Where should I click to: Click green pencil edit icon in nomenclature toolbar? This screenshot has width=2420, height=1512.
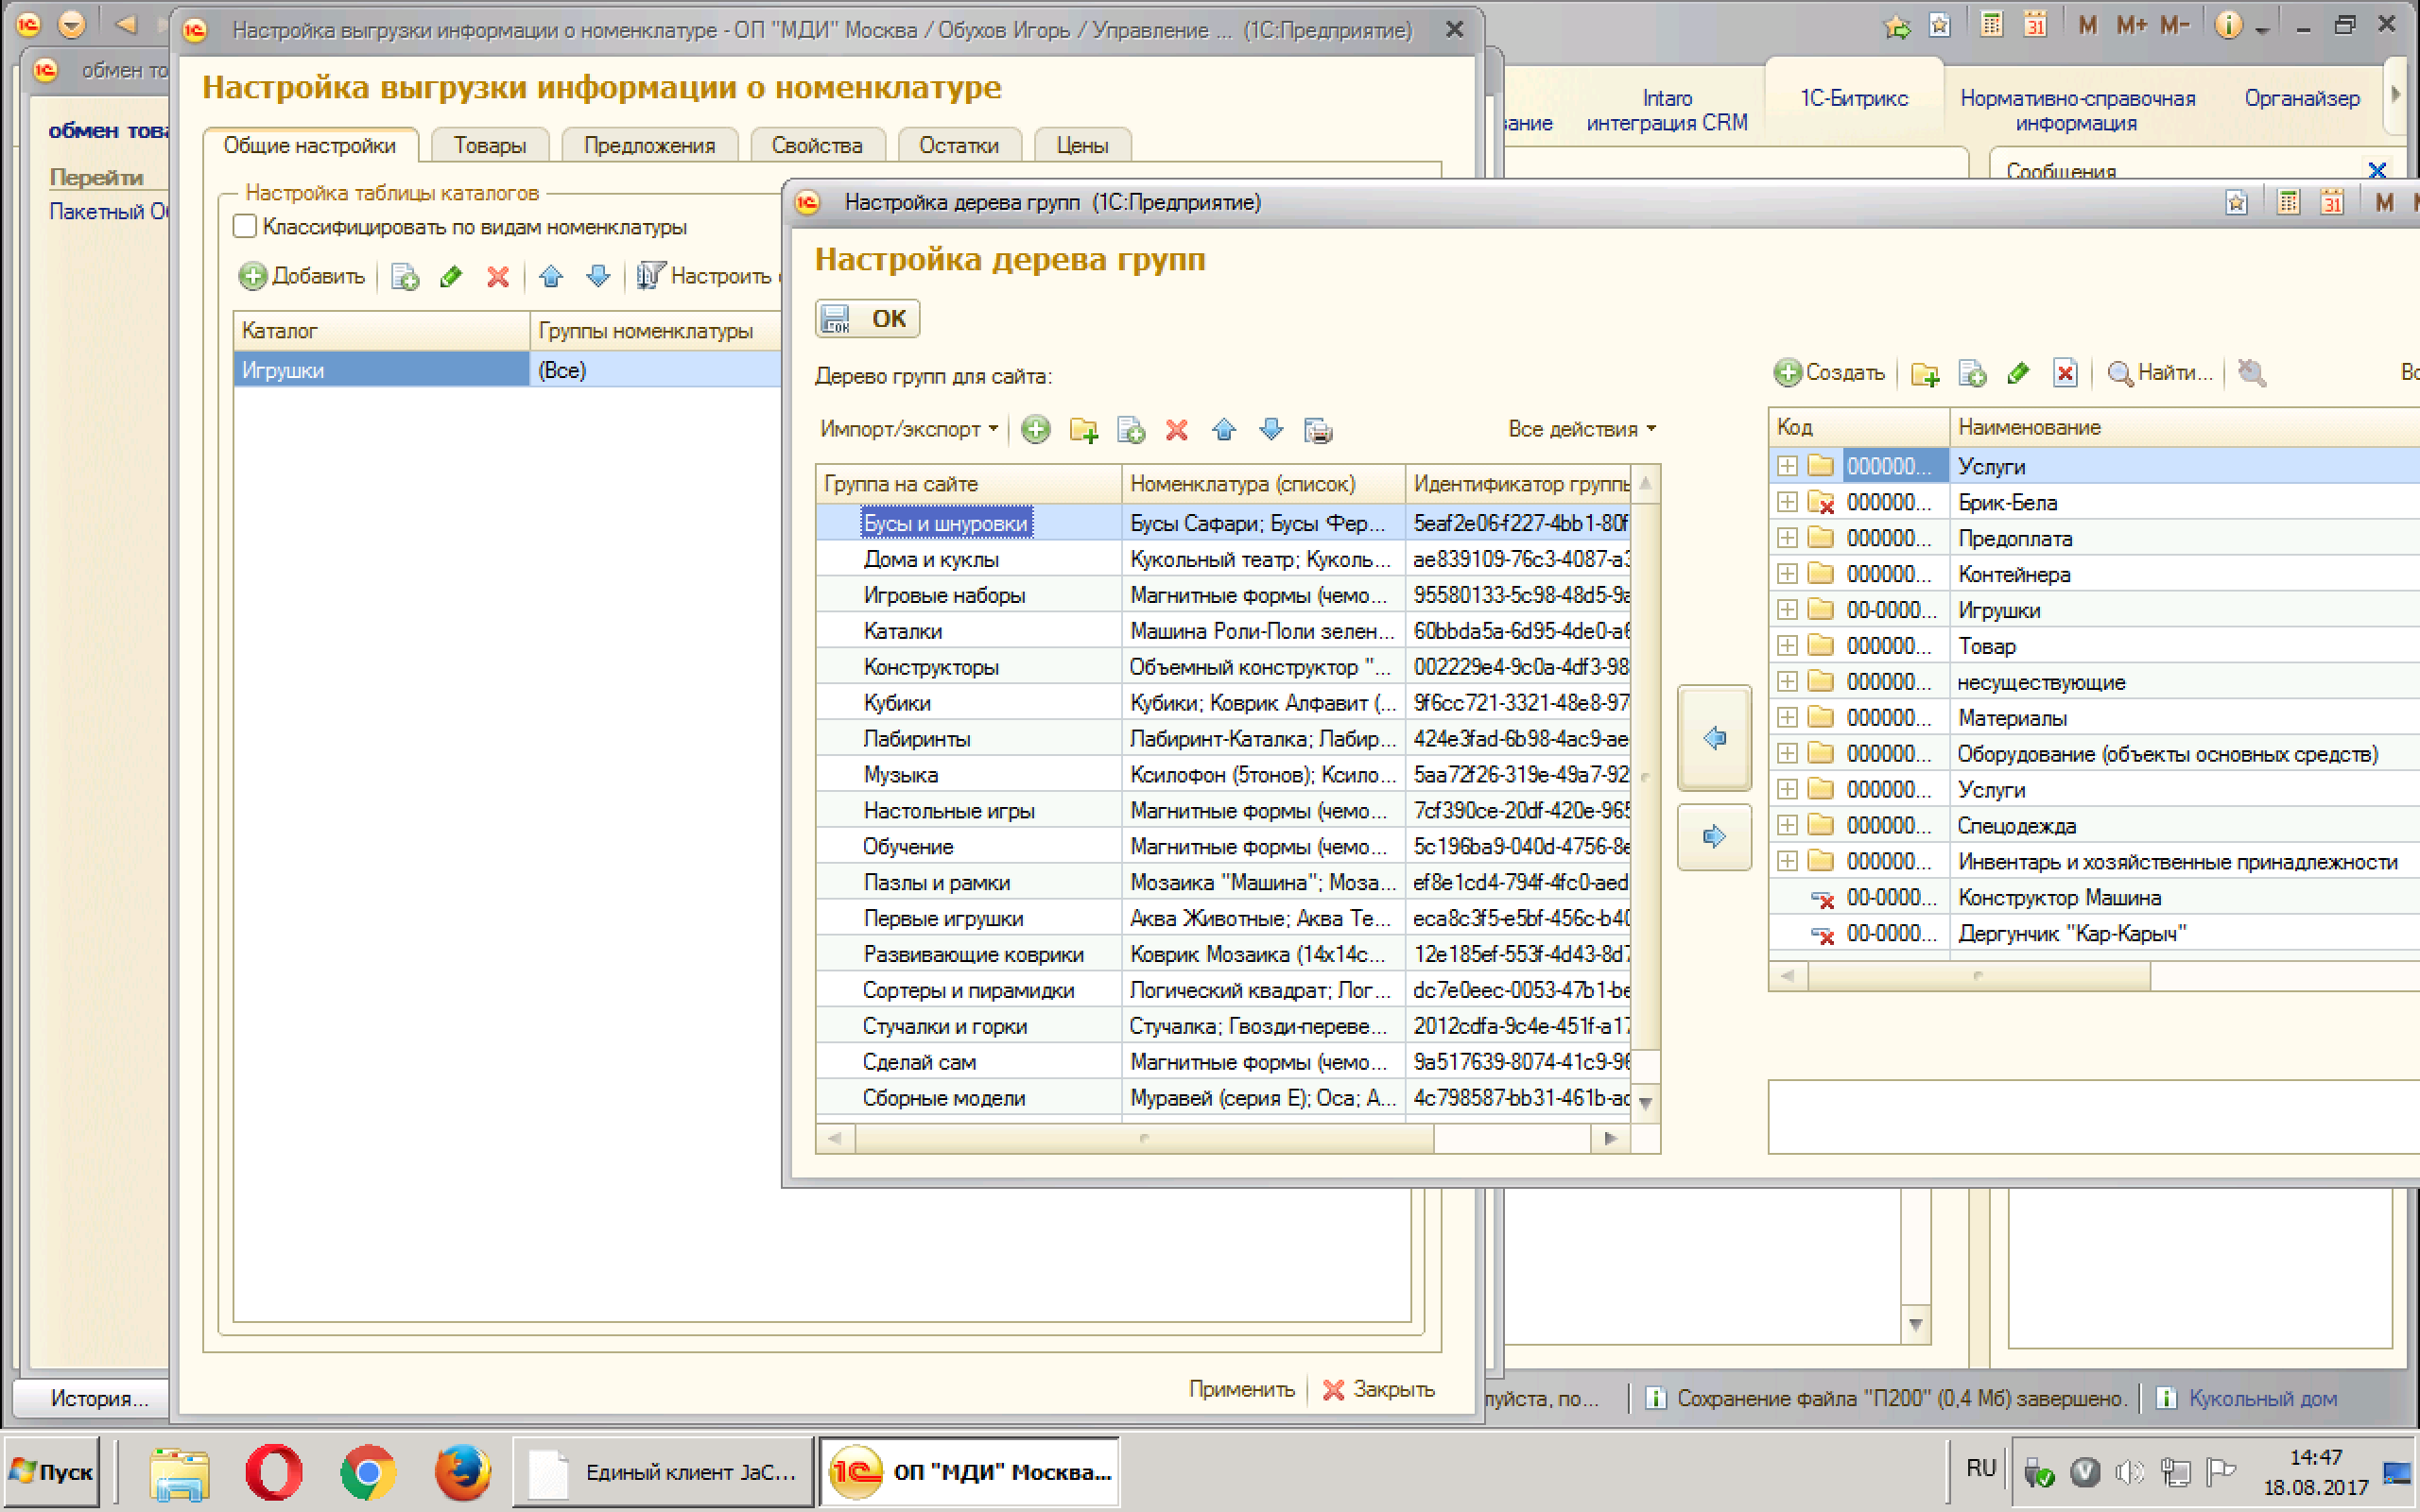click(x=2018, y=373)
